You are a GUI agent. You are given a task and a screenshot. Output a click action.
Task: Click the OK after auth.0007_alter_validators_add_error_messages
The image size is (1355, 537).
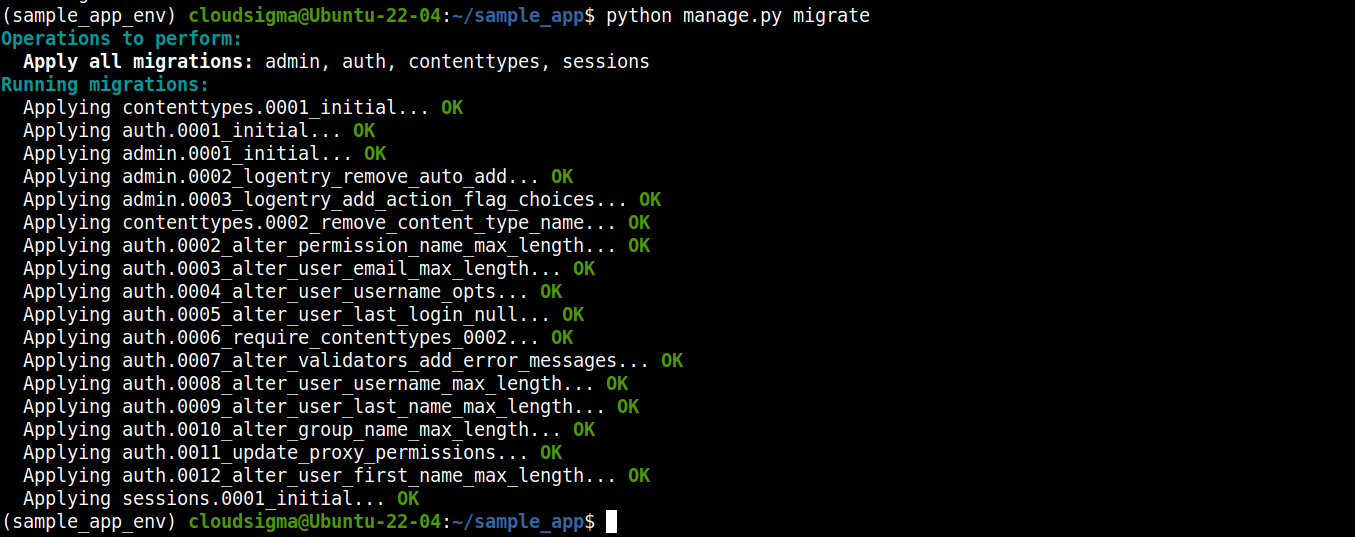coord(672,361)
